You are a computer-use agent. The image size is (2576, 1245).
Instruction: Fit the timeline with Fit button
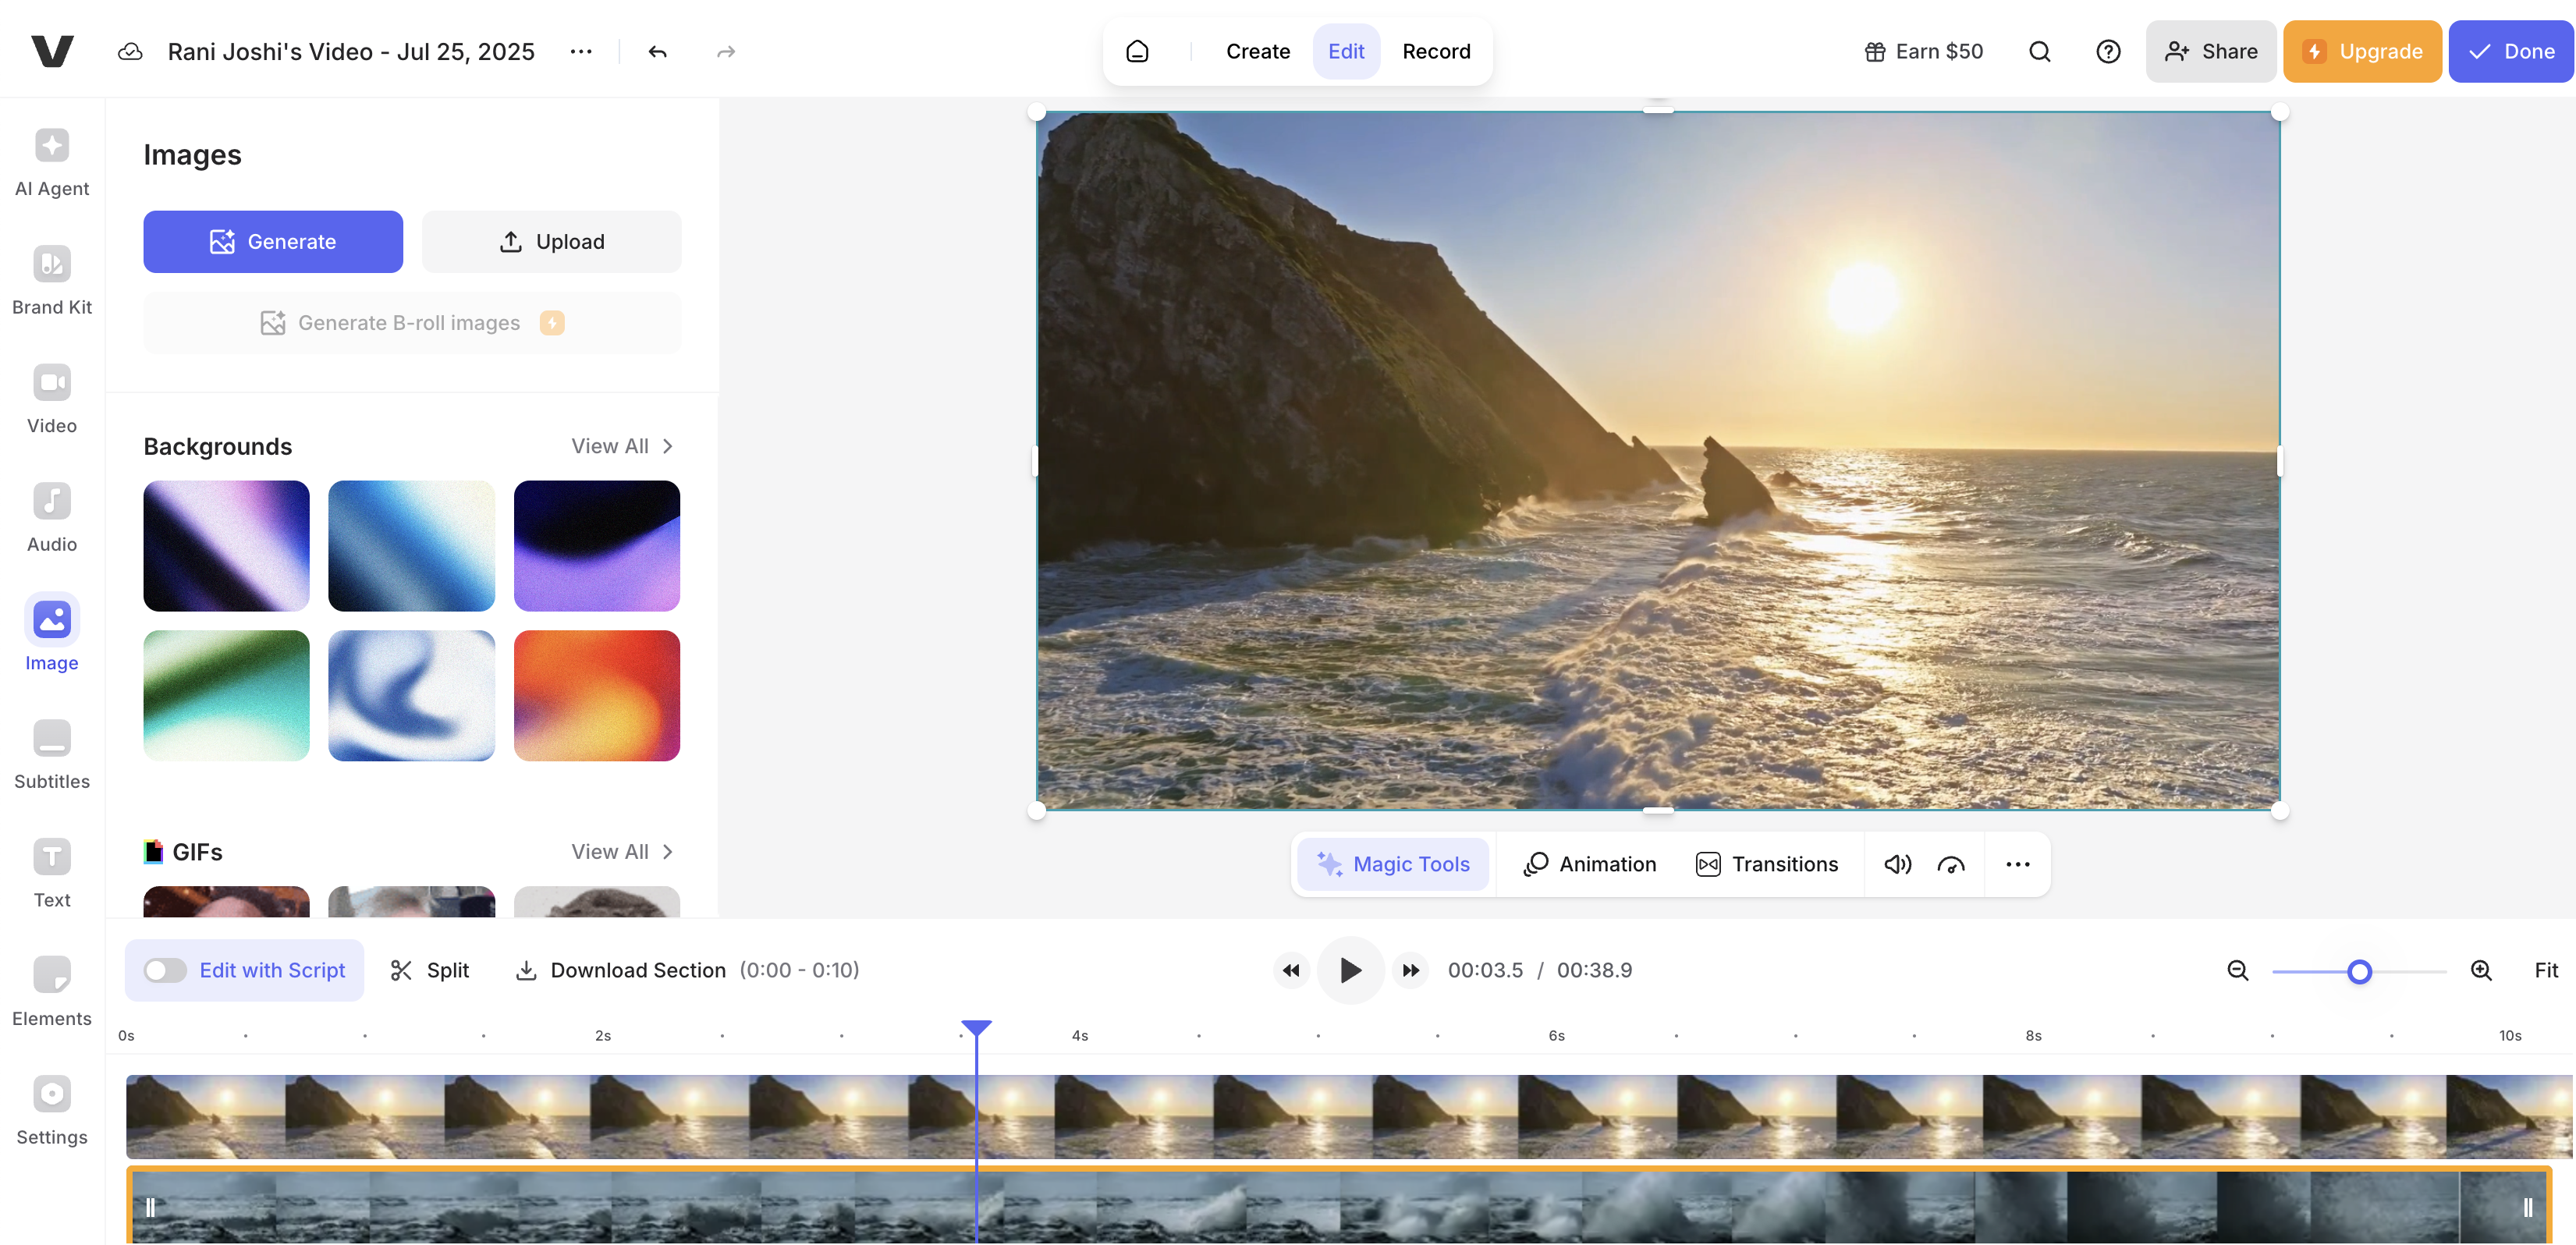(x=2546, y=970)
